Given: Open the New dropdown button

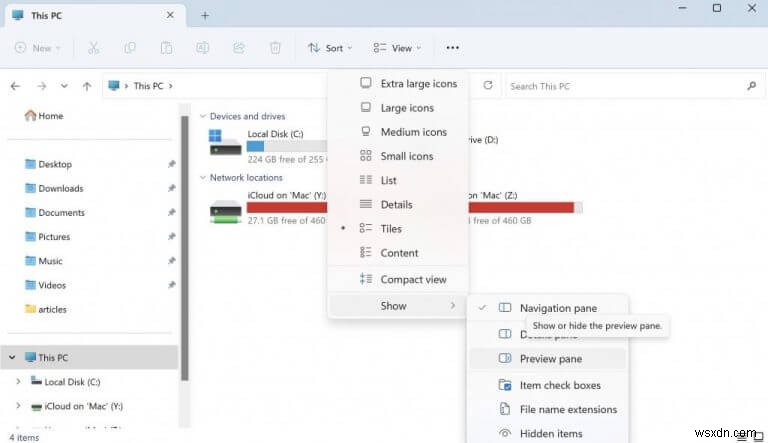Looking at the screenshot, I should click(x=38, y=48).
